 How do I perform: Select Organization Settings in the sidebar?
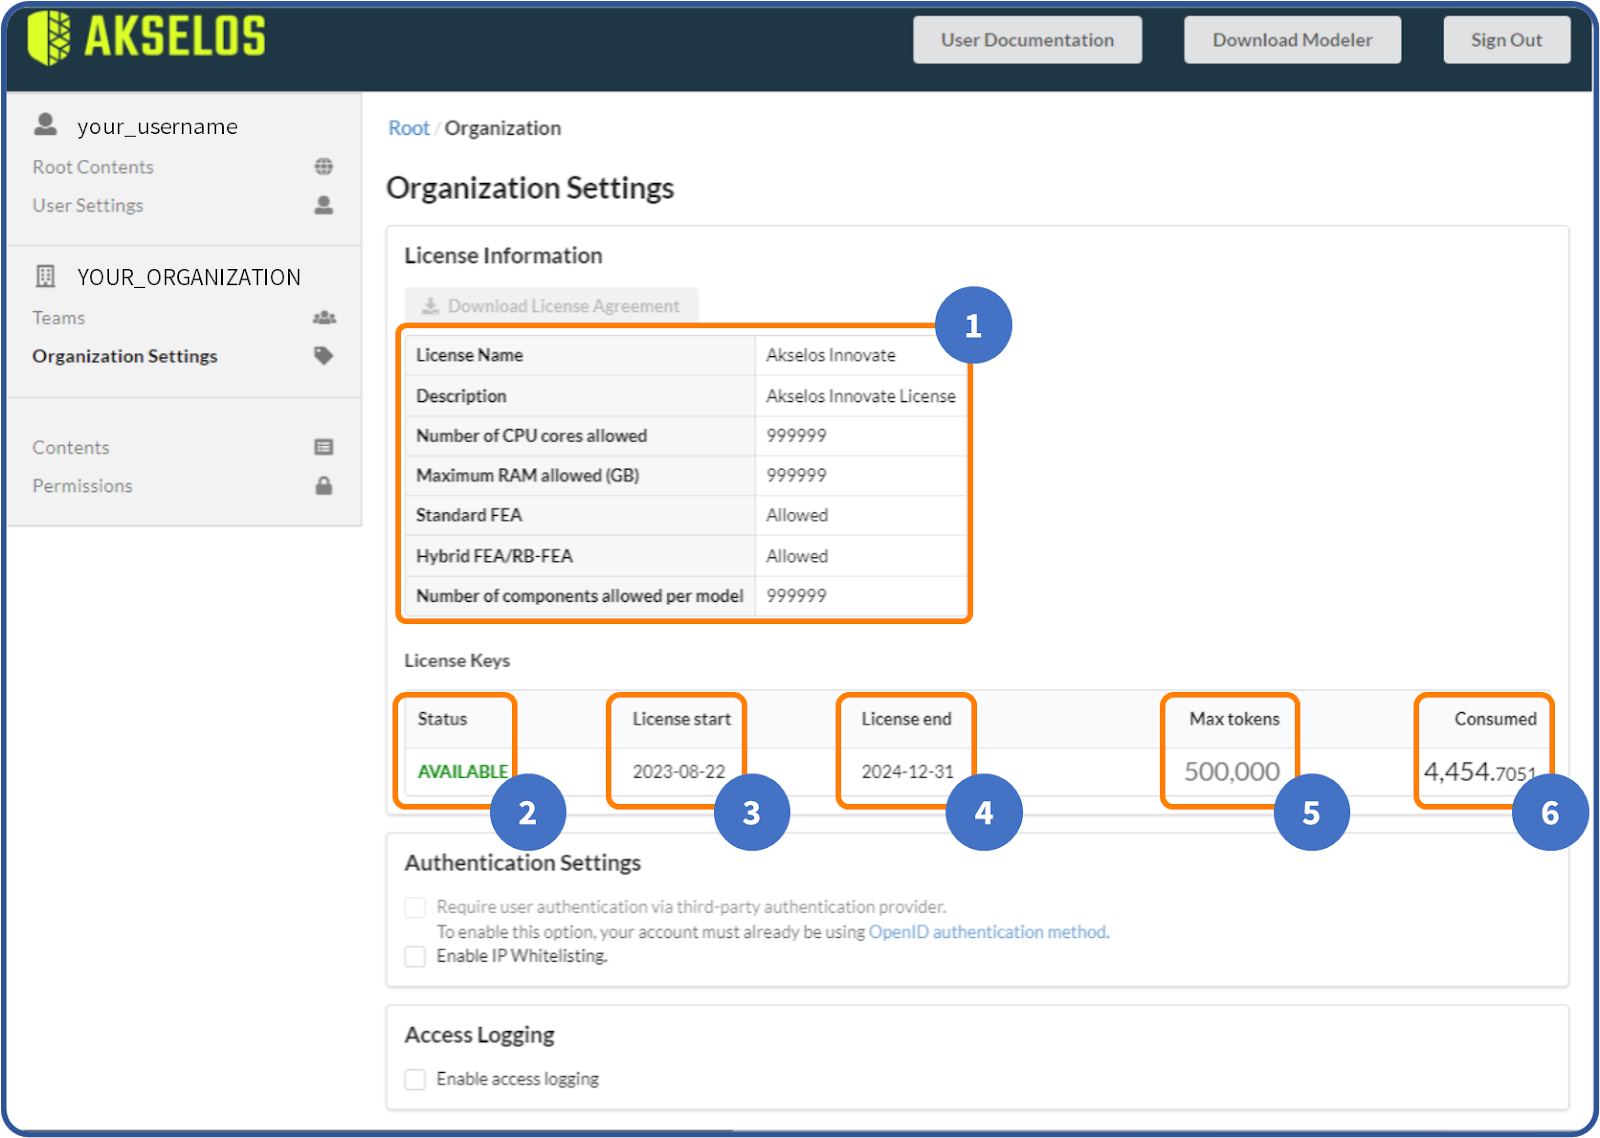125,356
